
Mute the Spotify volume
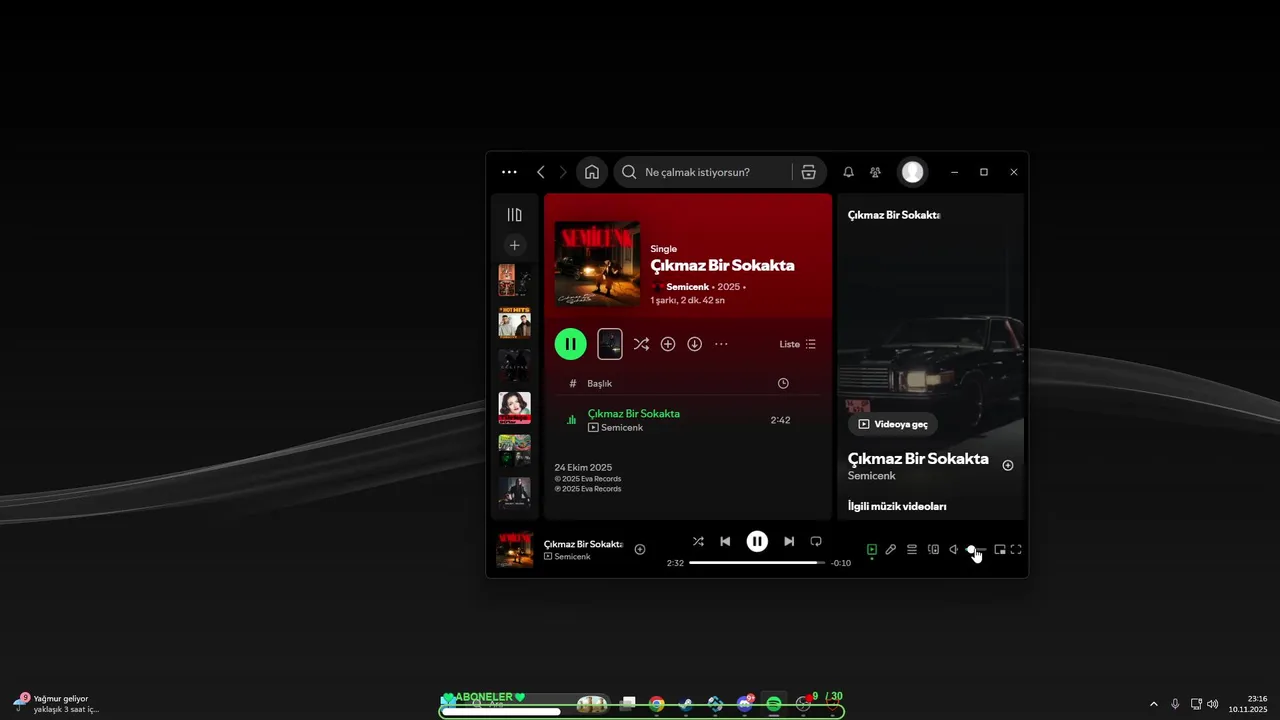click(954, 549)
